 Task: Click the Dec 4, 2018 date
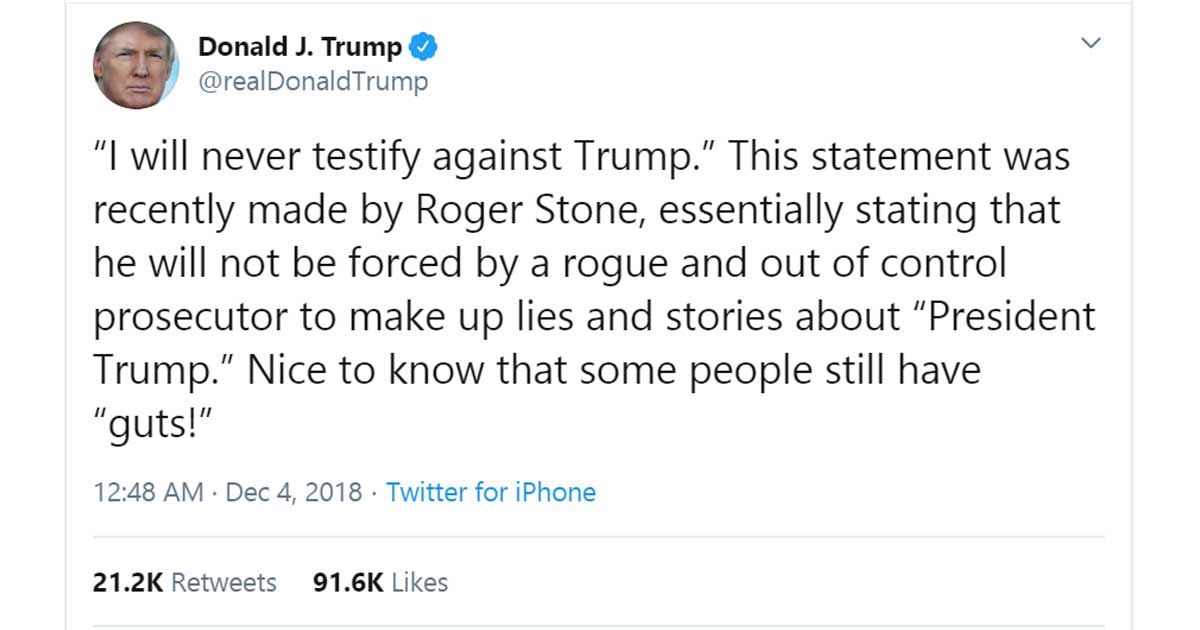coord(294,492)
